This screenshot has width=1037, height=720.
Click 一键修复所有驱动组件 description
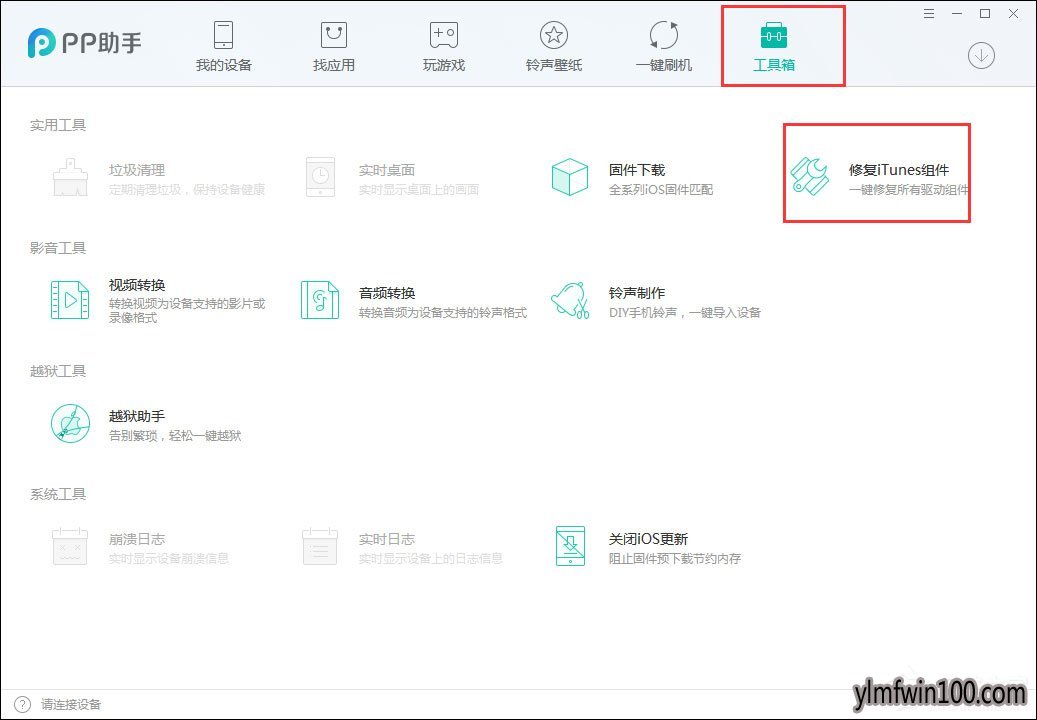click(x=909, y=190)
